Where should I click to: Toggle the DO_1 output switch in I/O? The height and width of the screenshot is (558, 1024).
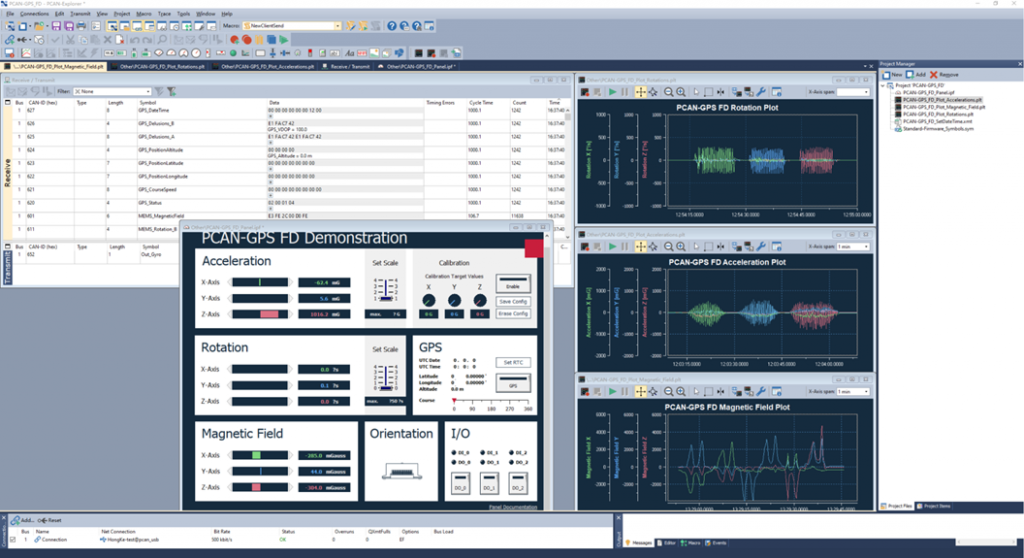[489, 484]
